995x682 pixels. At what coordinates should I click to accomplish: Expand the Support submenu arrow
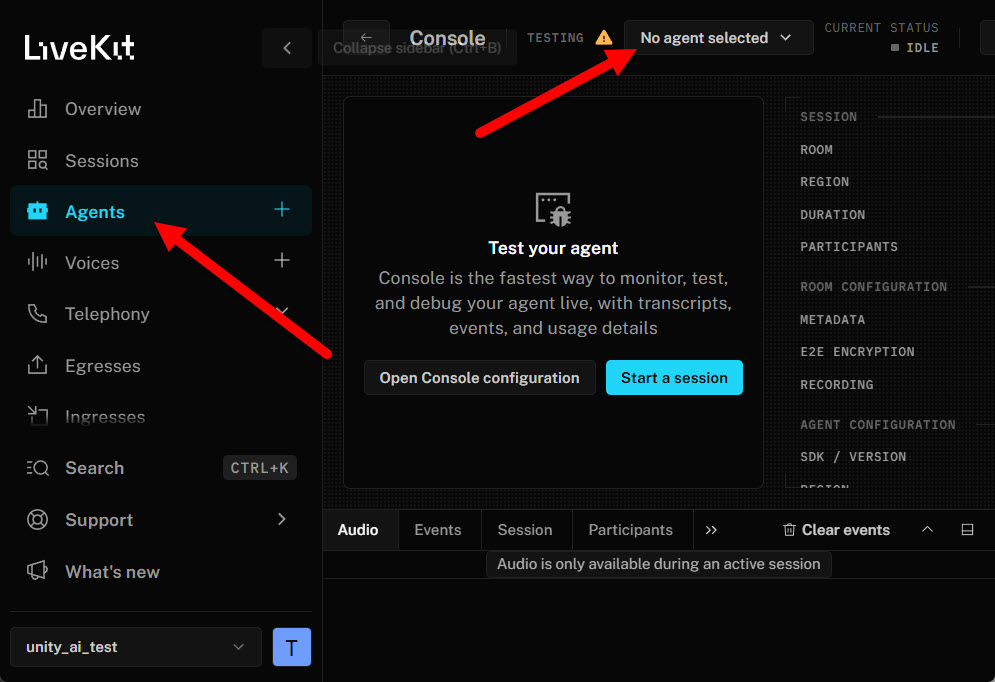[x=282, y=519]
